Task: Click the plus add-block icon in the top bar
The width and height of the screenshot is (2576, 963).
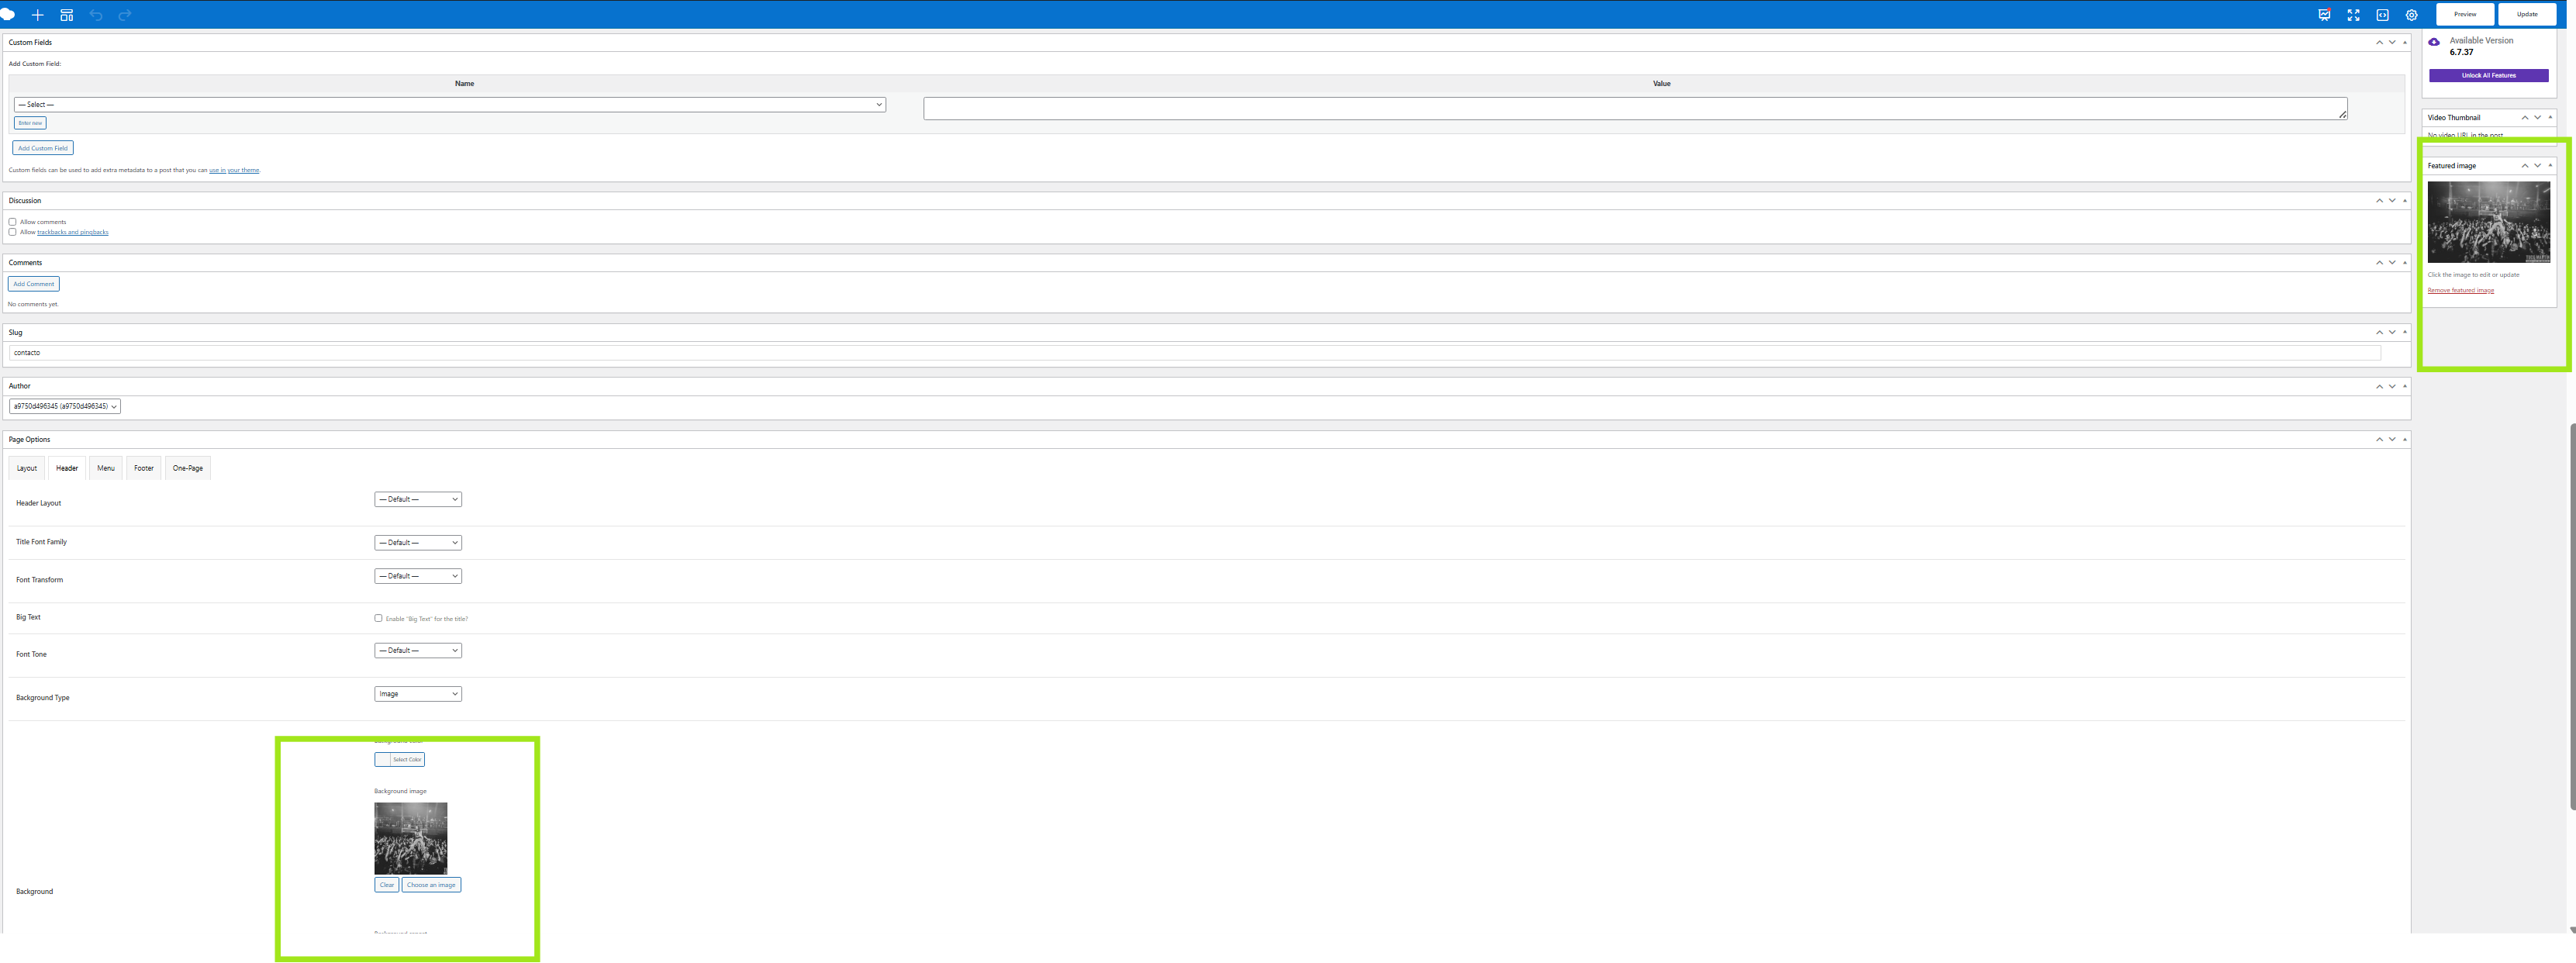Action: [x=38, y=15]
